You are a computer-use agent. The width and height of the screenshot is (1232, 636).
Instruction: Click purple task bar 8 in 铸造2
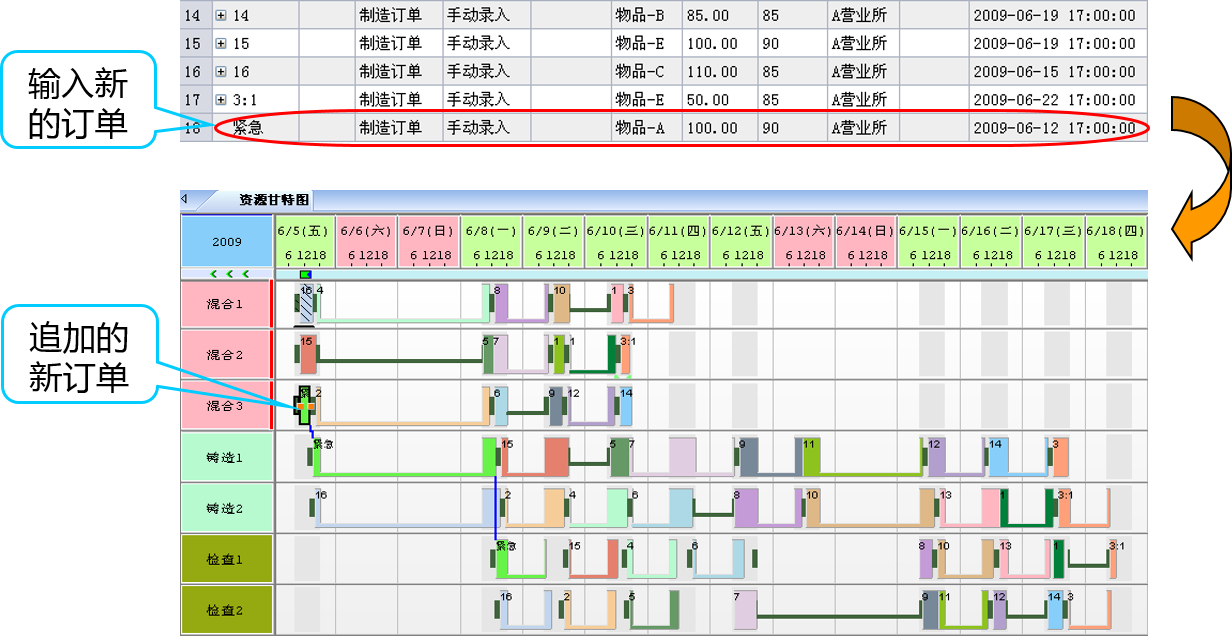[x=747, y=508]
